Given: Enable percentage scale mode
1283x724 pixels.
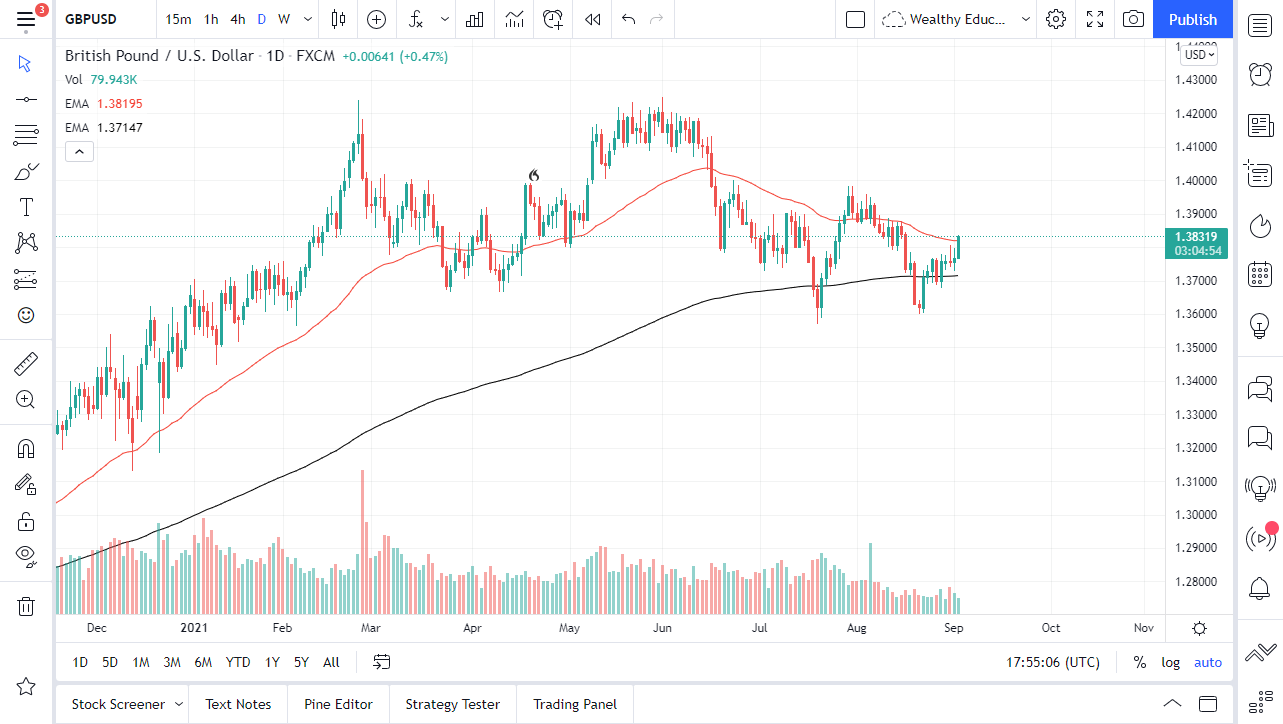Looking at the screenshot, I should point(1139,662).
